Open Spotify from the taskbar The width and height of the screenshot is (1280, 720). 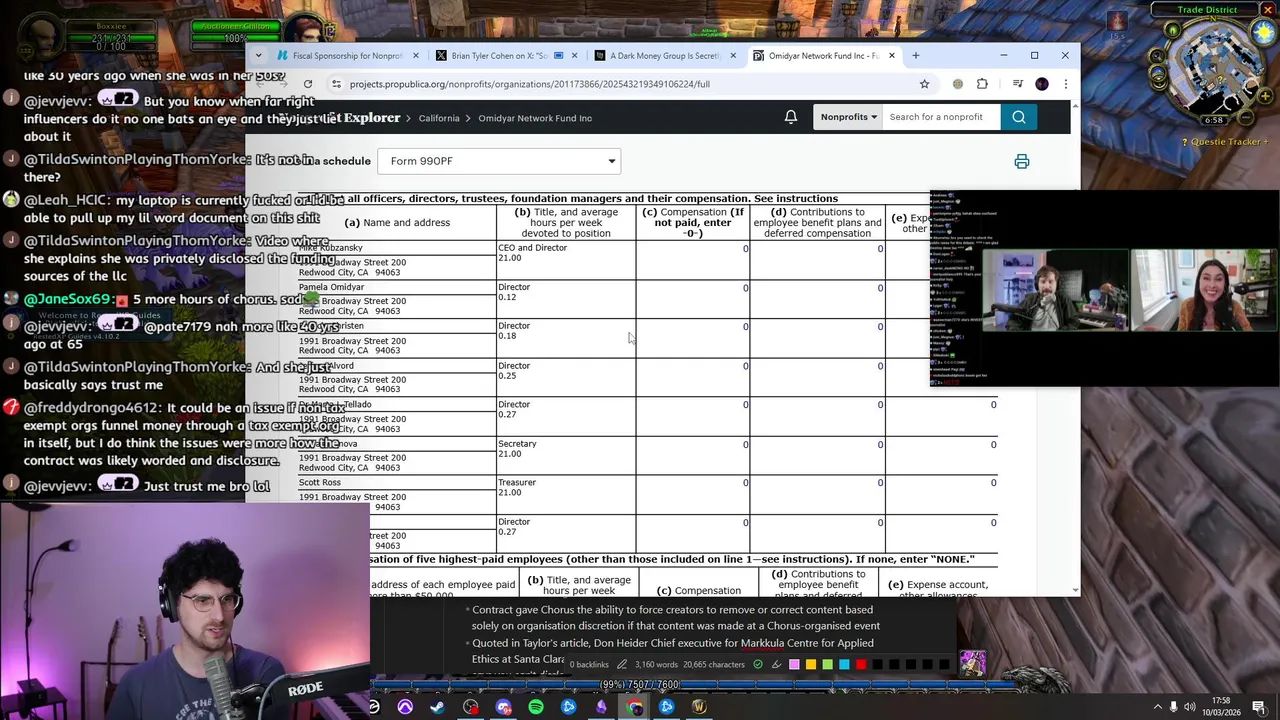536,707
